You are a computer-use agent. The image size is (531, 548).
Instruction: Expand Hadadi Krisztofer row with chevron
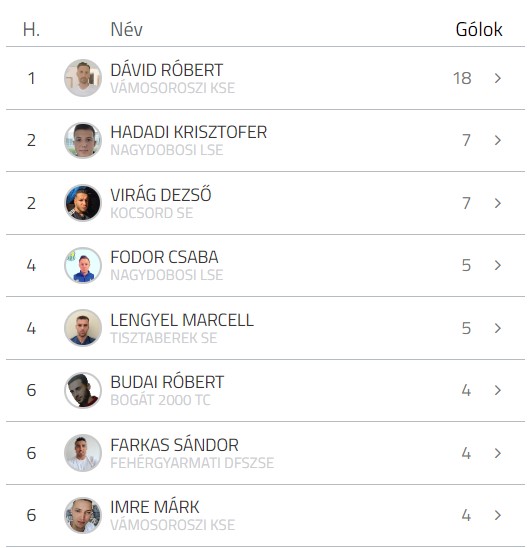(x=498, y=140)
